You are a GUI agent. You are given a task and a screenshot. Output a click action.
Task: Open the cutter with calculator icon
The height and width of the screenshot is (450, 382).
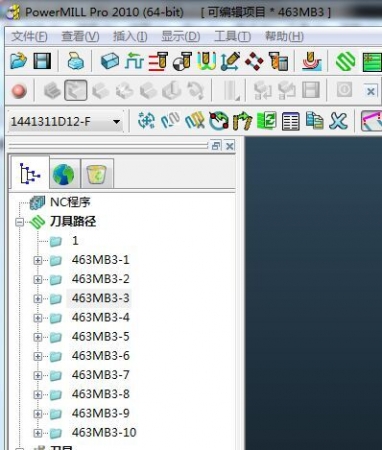[x=278, y=61]
